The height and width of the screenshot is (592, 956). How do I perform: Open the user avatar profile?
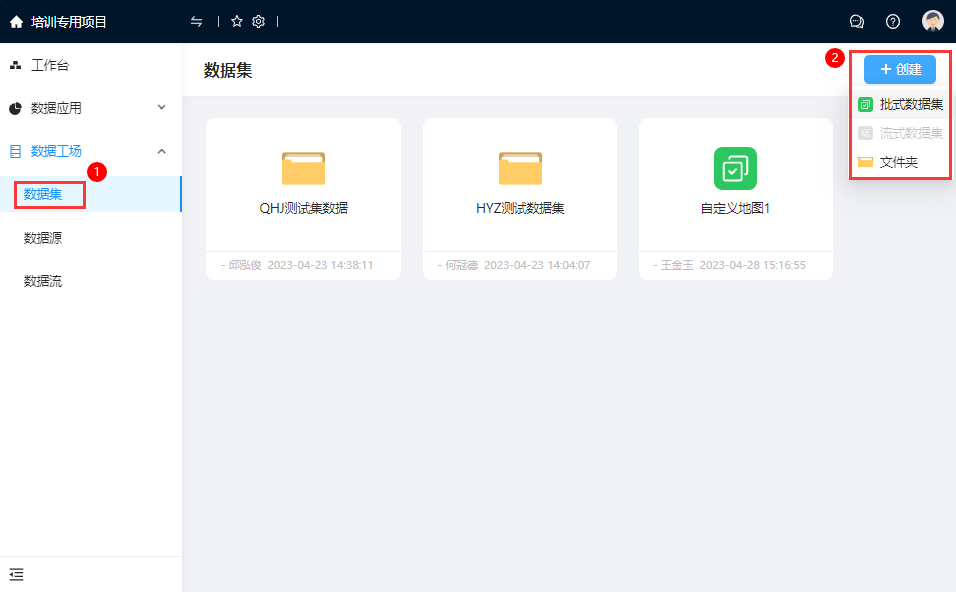[x=932, y=22]
